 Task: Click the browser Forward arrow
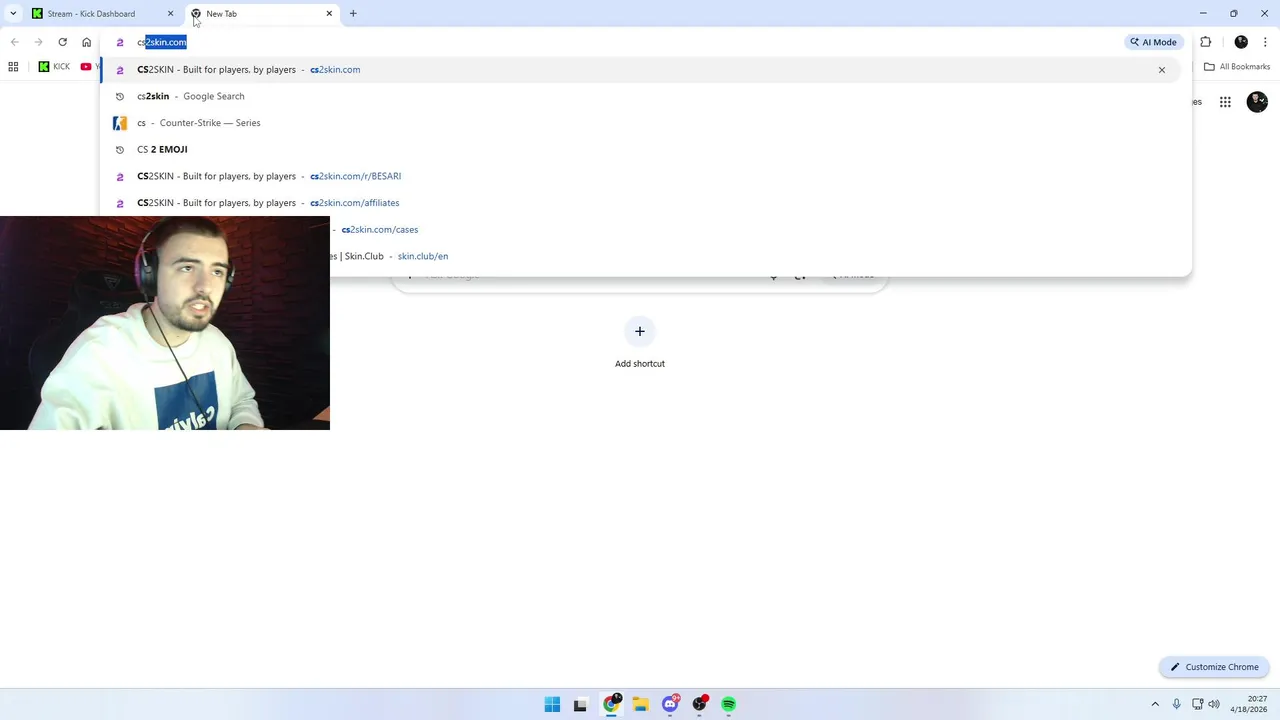coord(38,42)
